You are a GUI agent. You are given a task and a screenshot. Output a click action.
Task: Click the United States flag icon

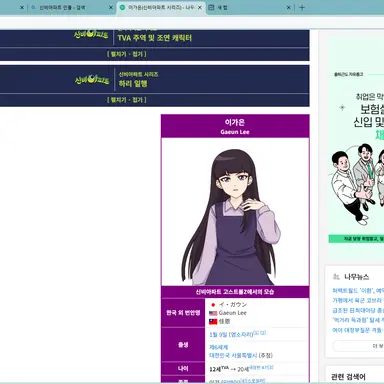tap(213, 313)
